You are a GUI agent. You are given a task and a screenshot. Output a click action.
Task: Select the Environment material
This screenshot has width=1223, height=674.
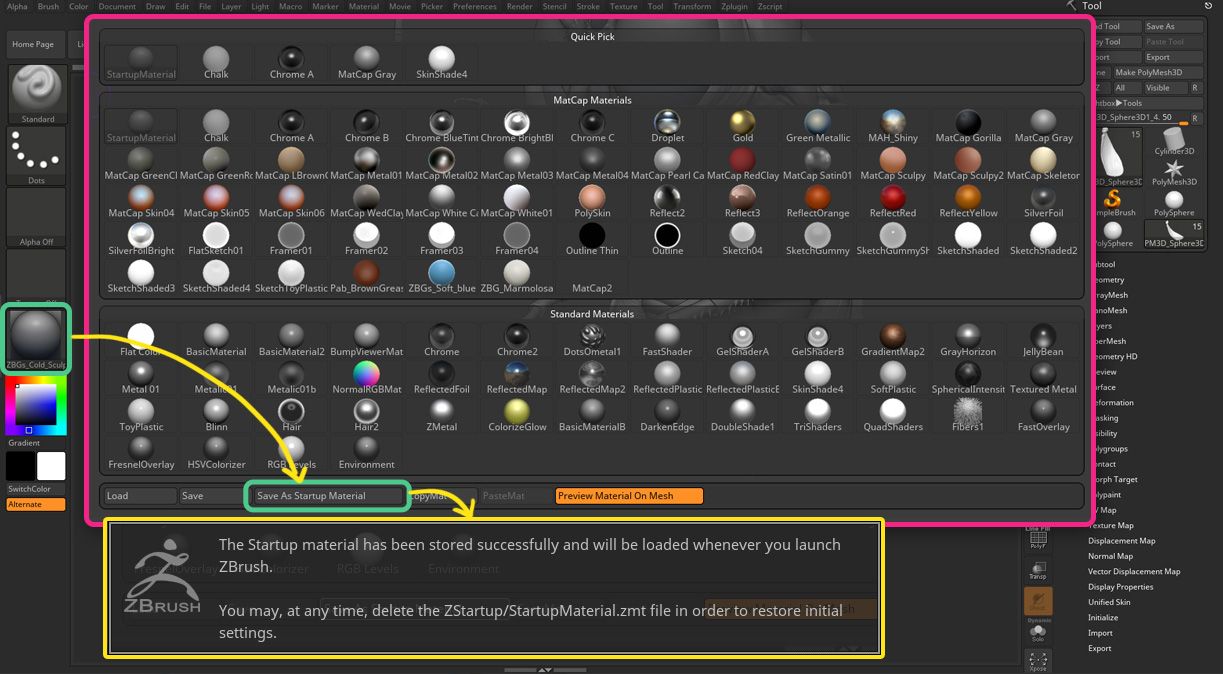(367, 453)
